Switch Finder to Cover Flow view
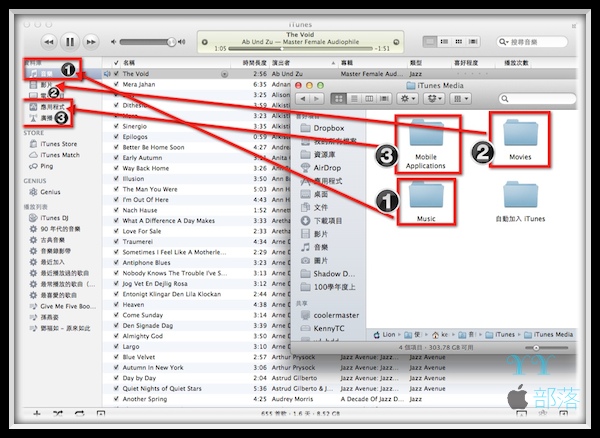 (384, 99)
